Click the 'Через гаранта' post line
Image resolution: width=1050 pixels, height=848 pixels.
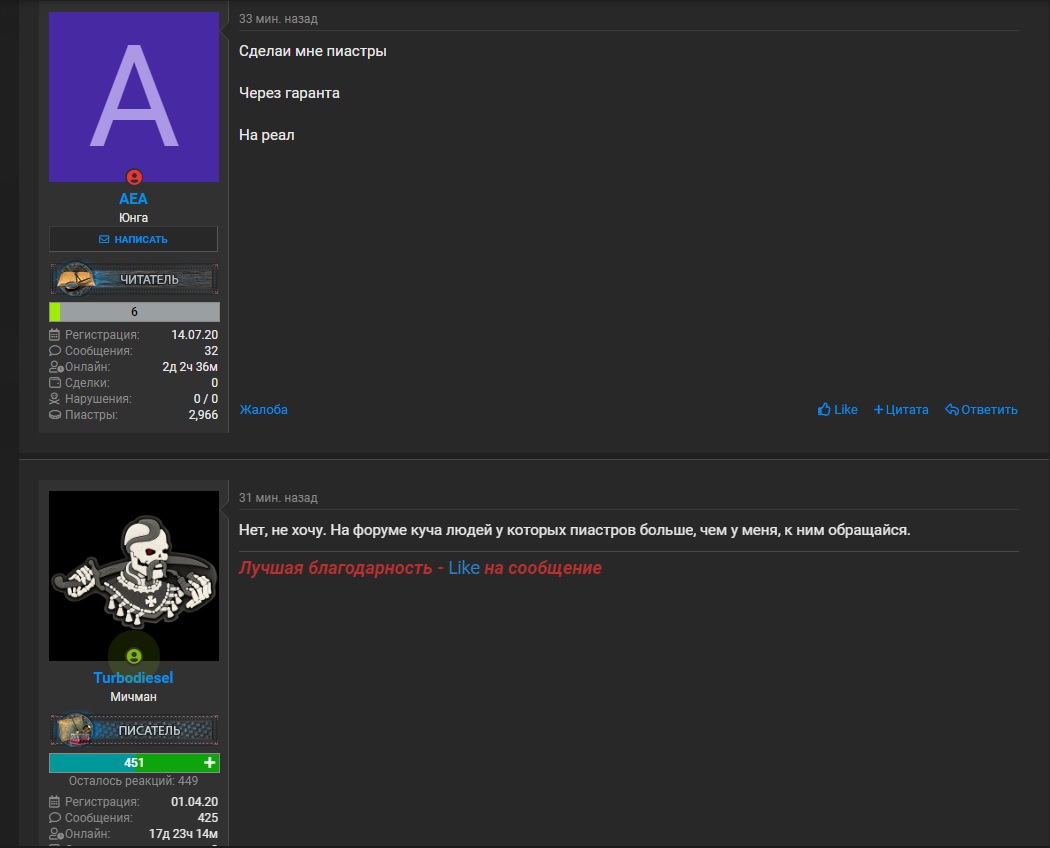tap(289, 93)
